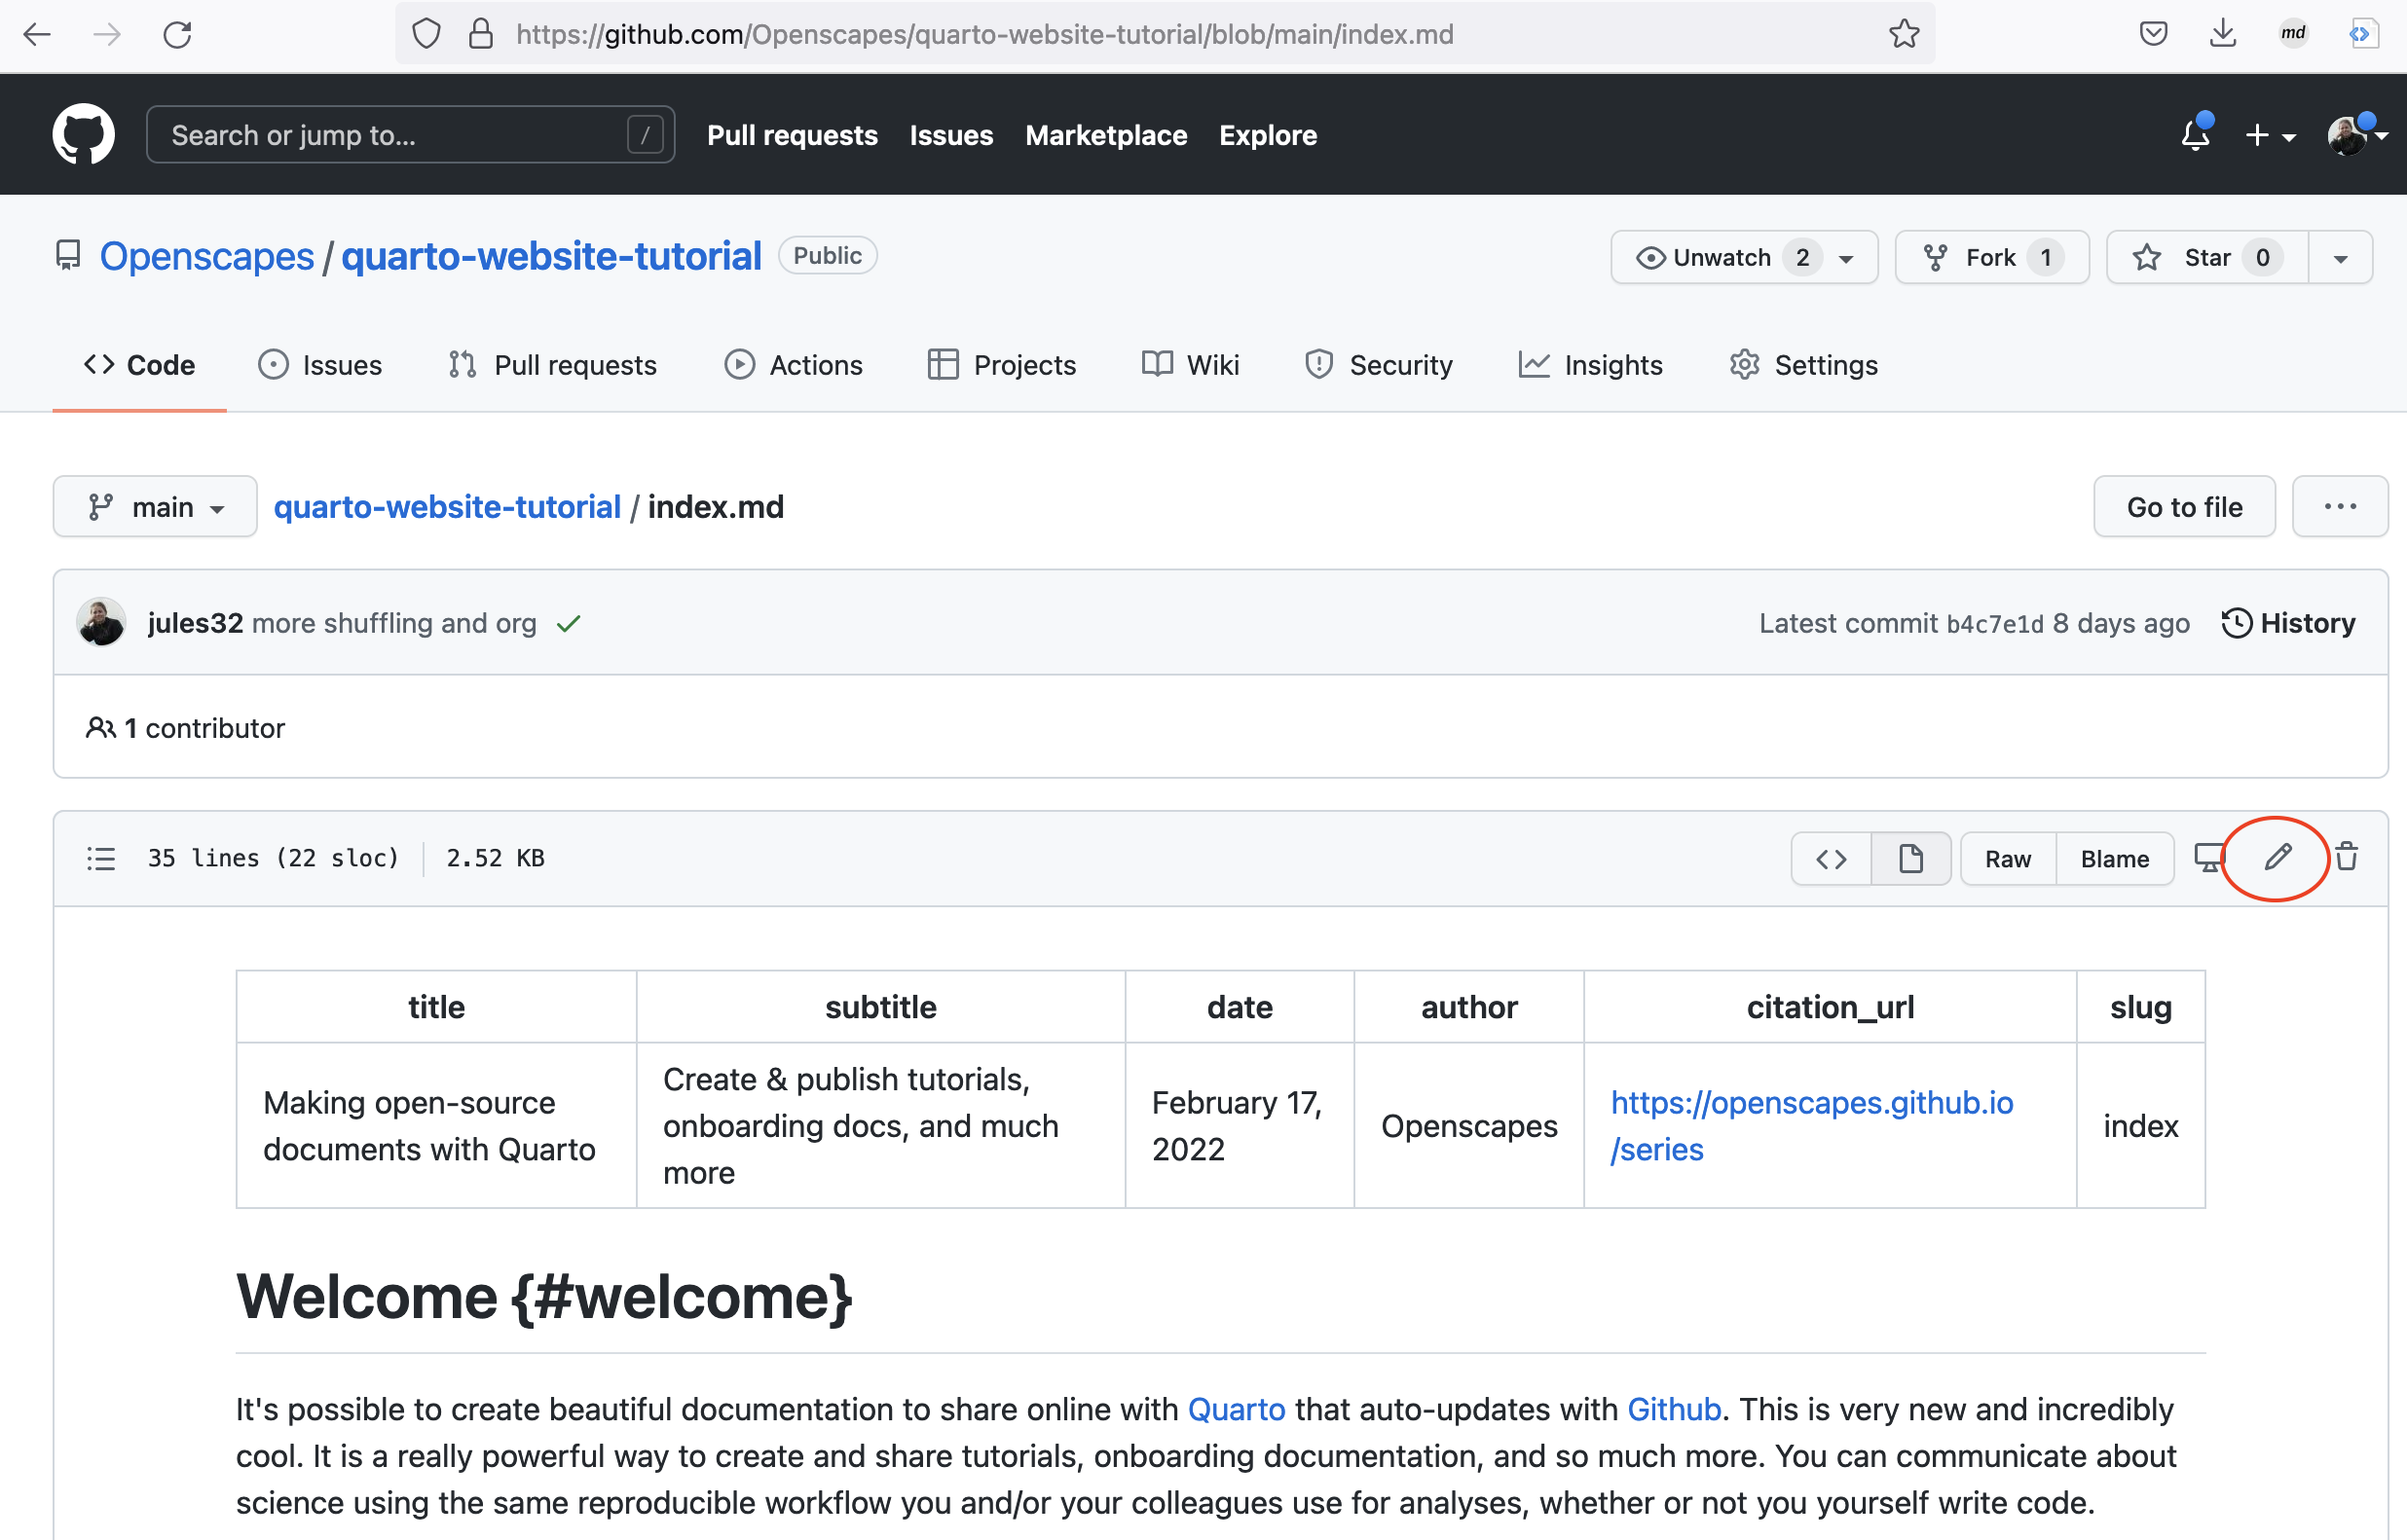This screenshot has height=1540, width=2407.
Task: Expand the main branch dropdown
Action: point(155,507)
